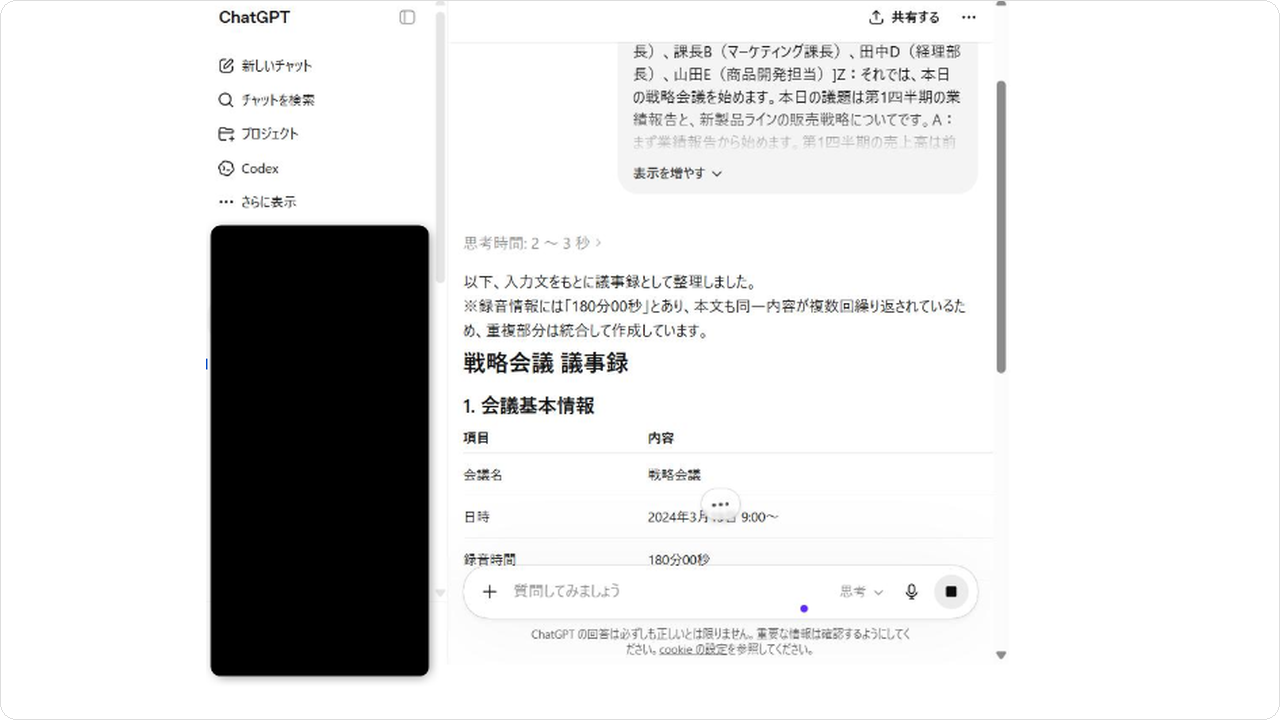
Task: Open the three-dot options menu at top
Action: [968, 17]
